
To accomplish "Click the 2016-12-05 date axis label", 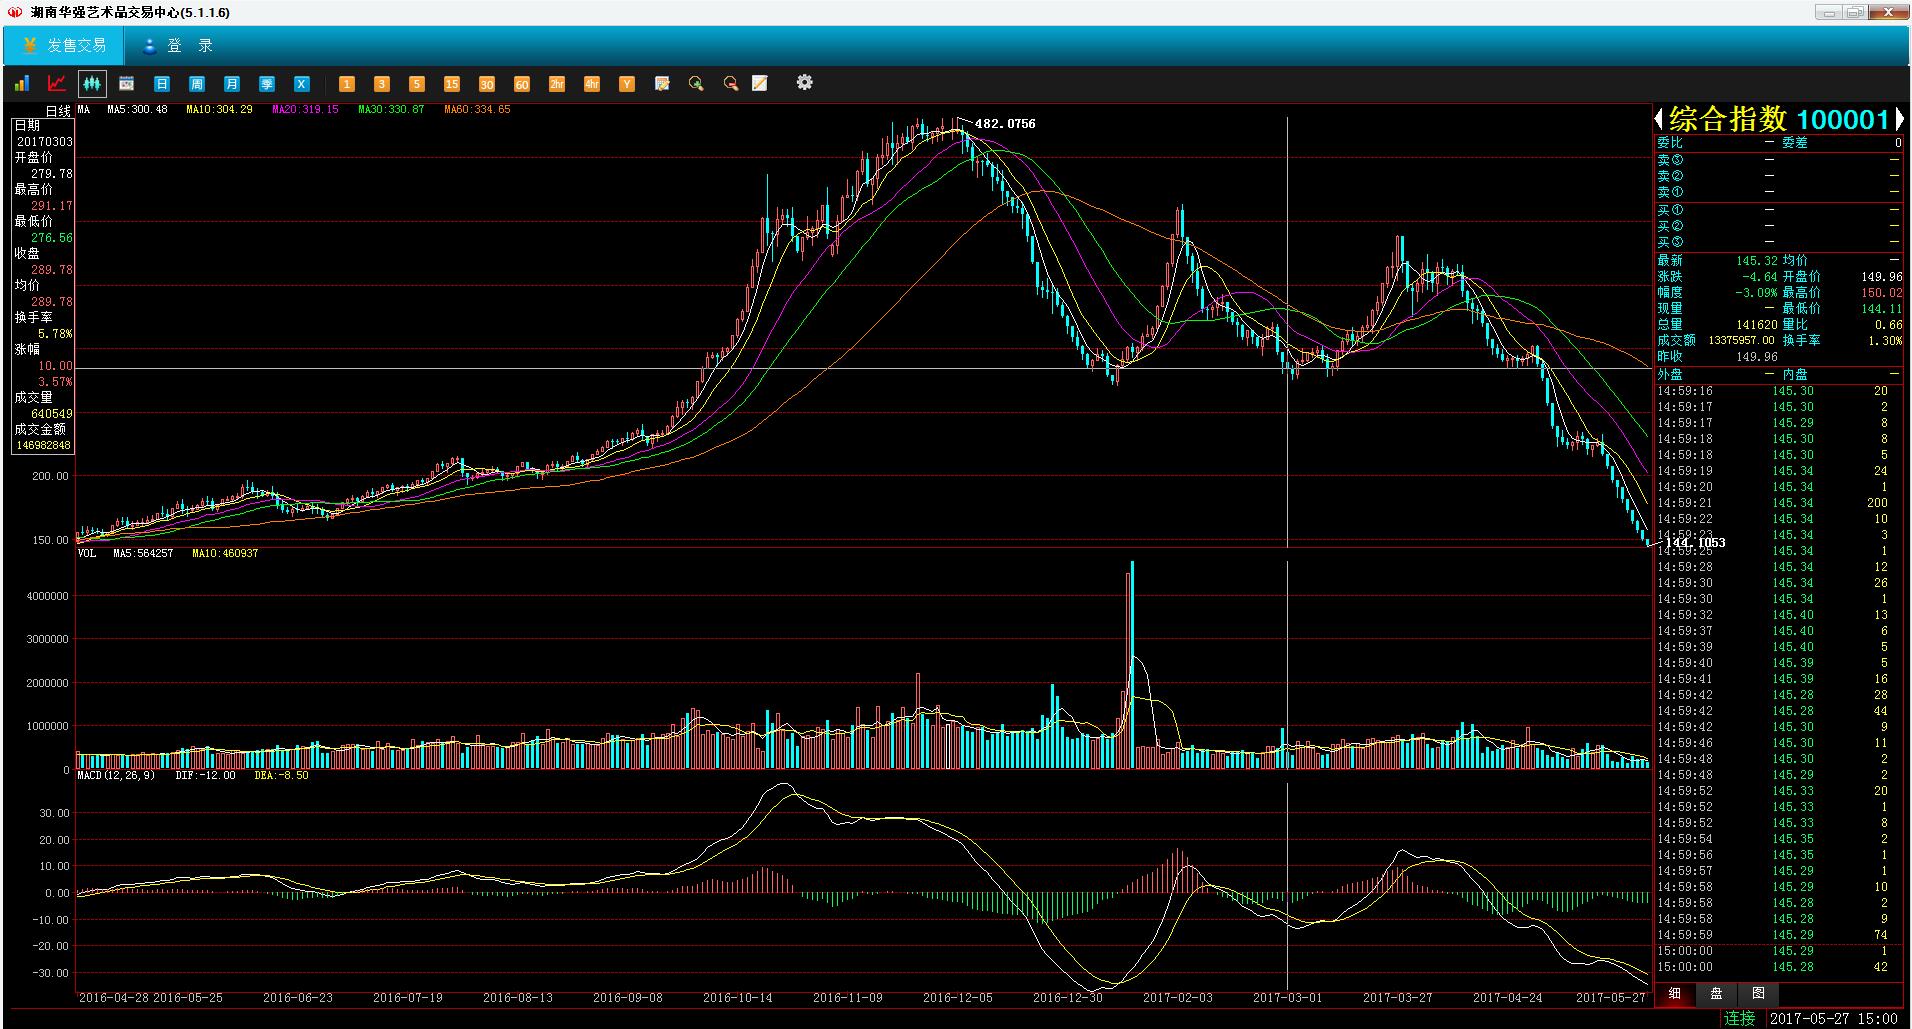I will point(958,997).
